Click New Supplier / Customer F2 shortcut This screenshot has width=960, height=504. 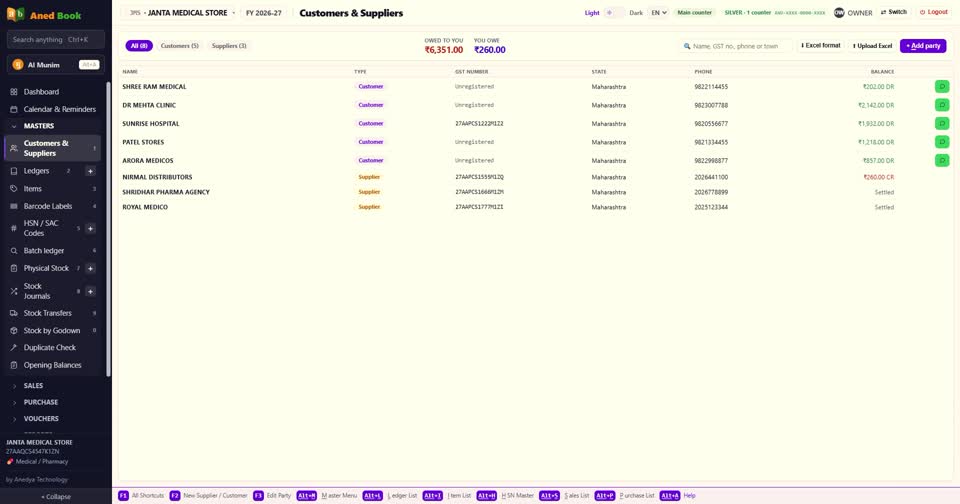point(208,495)
